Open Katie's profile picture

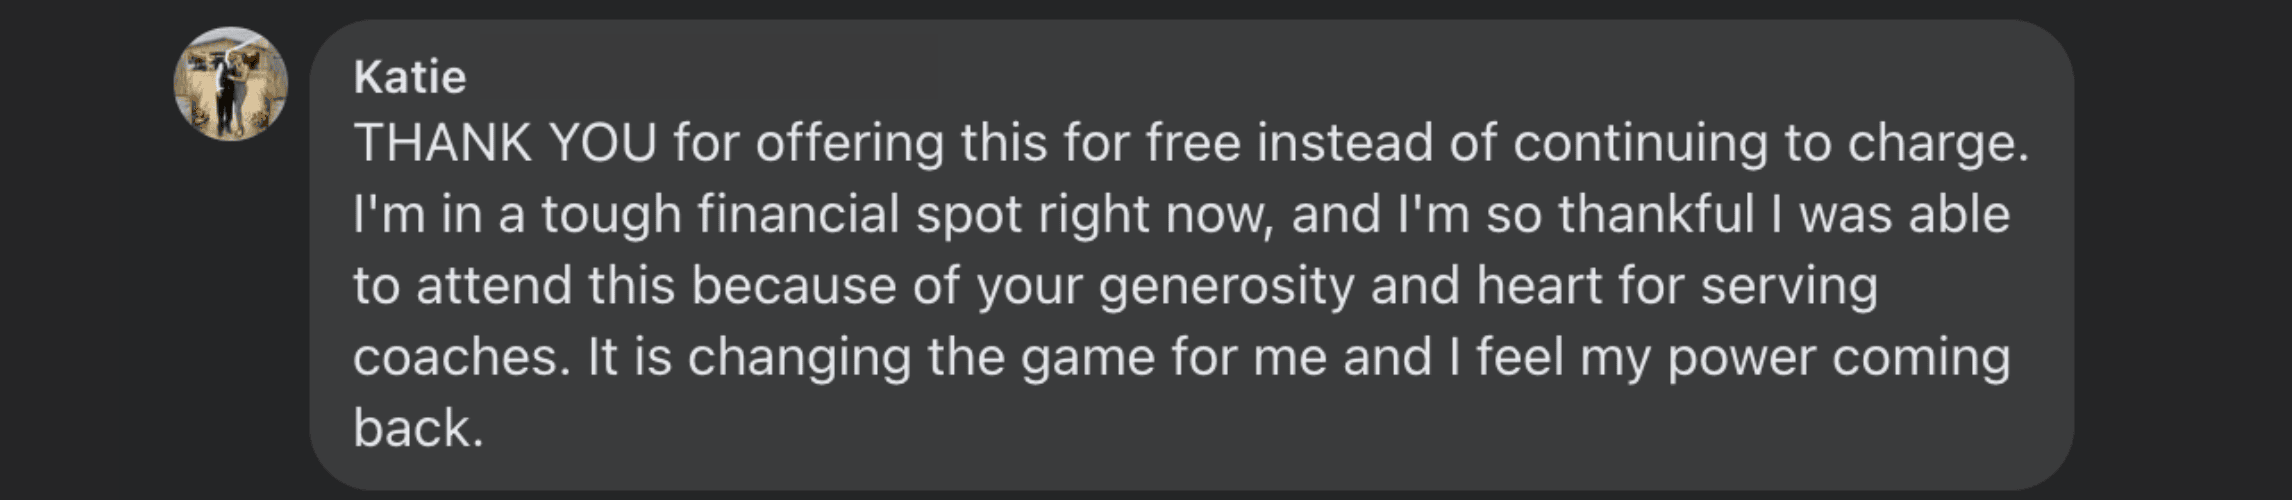[x=231, y=84]
